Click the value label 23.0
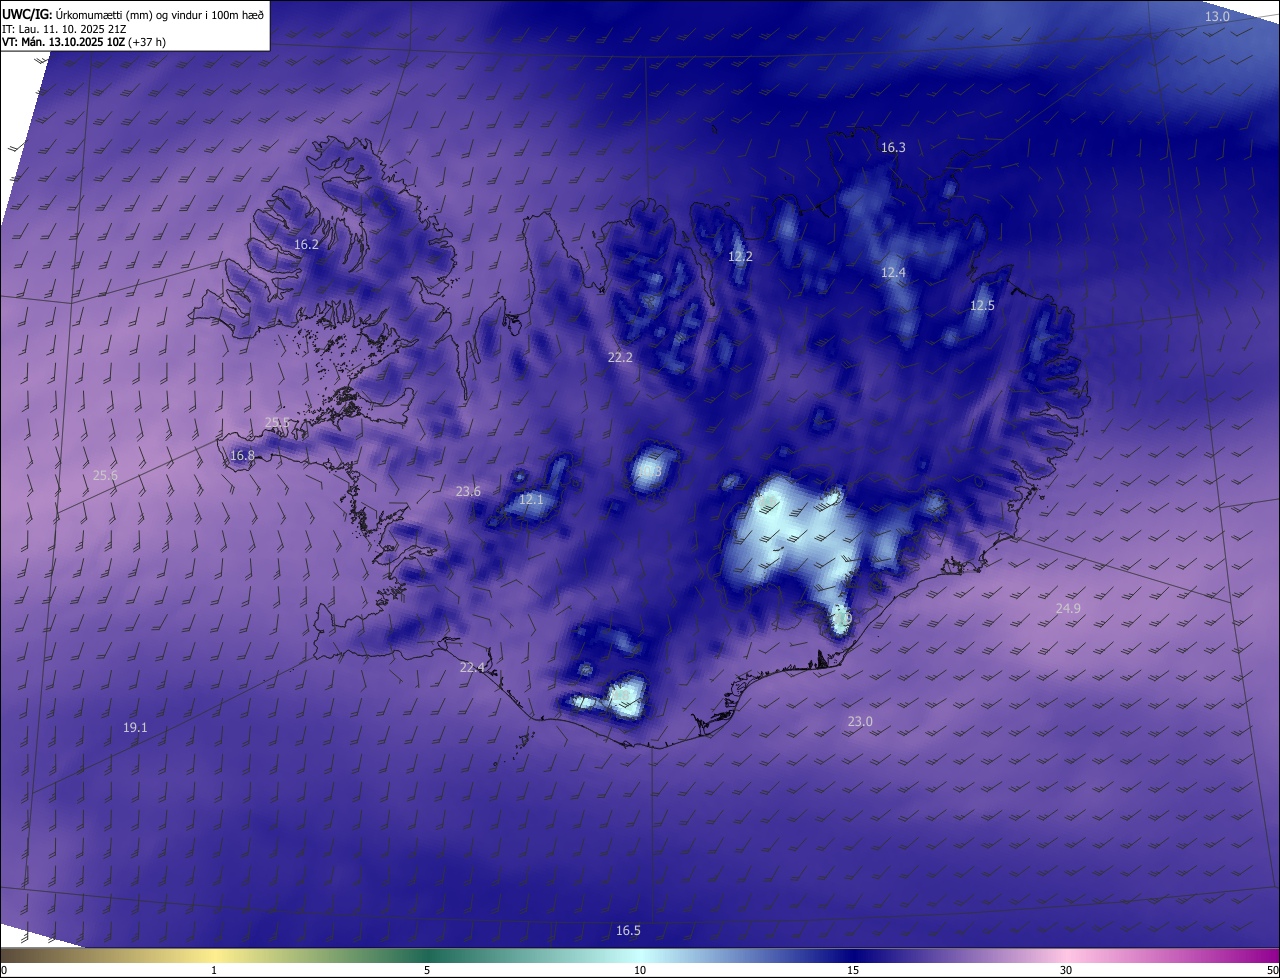Viewport: 1280px width, 978px height. pos(860,722)
